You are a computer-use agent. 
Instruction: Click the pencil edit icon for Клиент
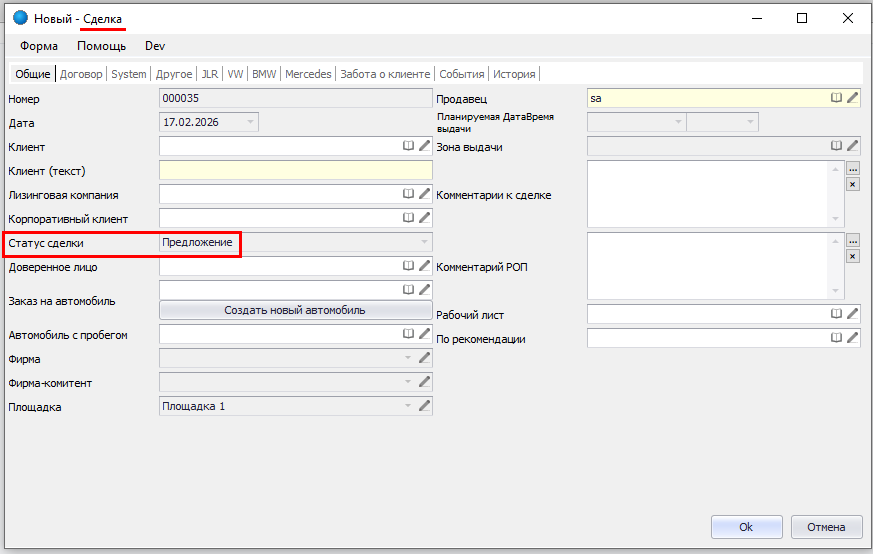click(424, 146)
